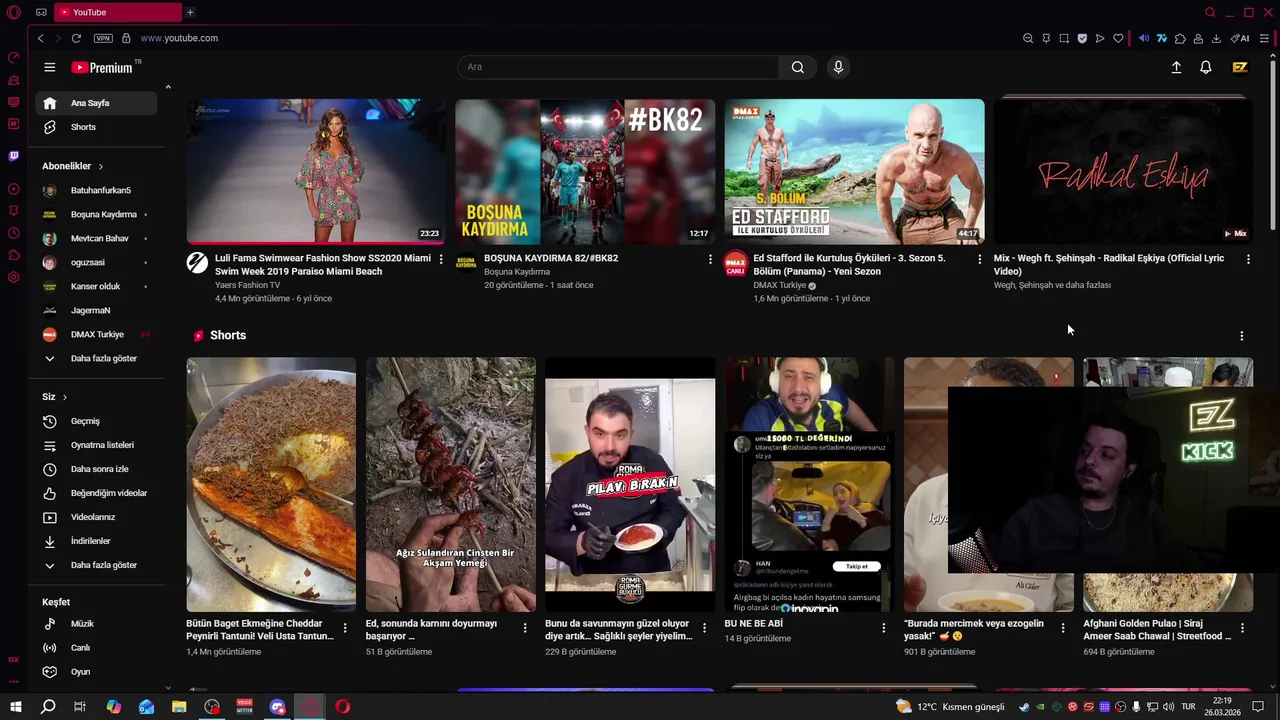The image size is (1280, 720).
Task: Open the upload/create icon in YouTube header
Action: 1176,67
